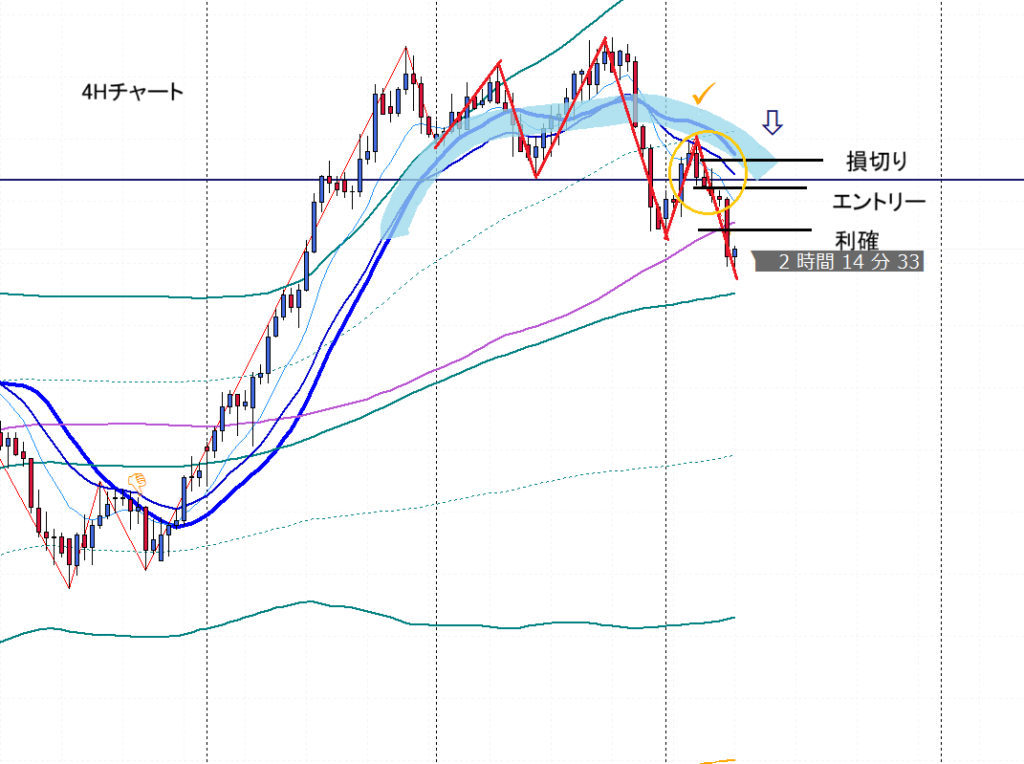The image size is (1024, 764).
Task: Click the latest blue candlestick
Action: pyautogui.click(x=735, y=253)
